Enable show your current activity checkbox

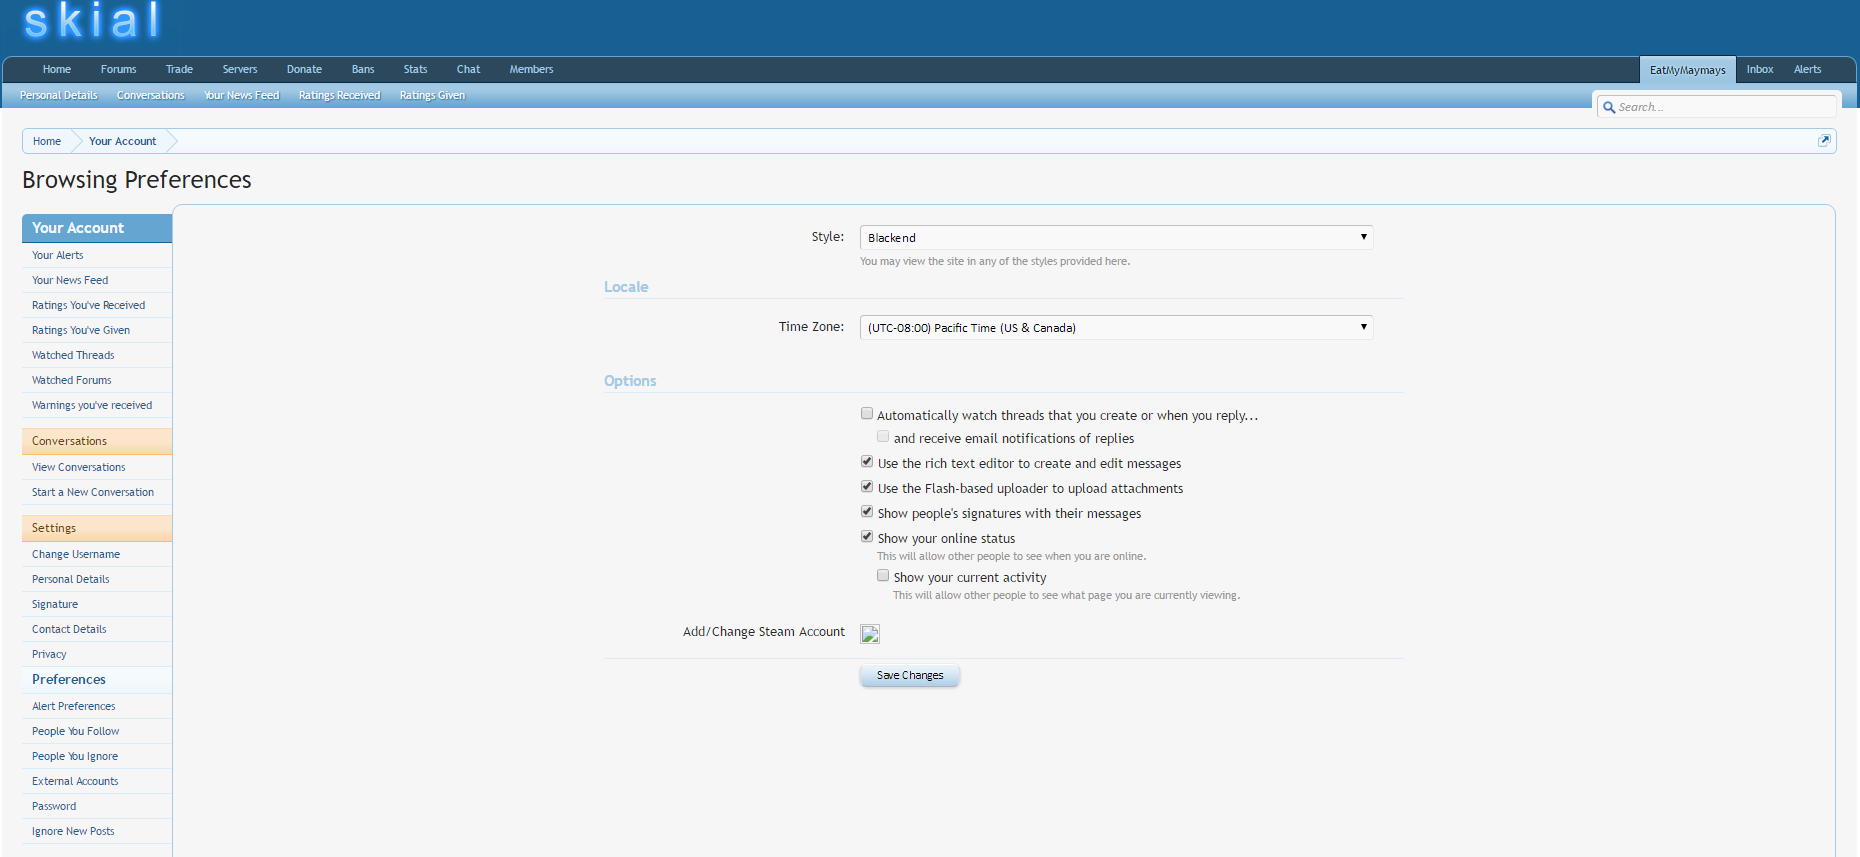883,576
